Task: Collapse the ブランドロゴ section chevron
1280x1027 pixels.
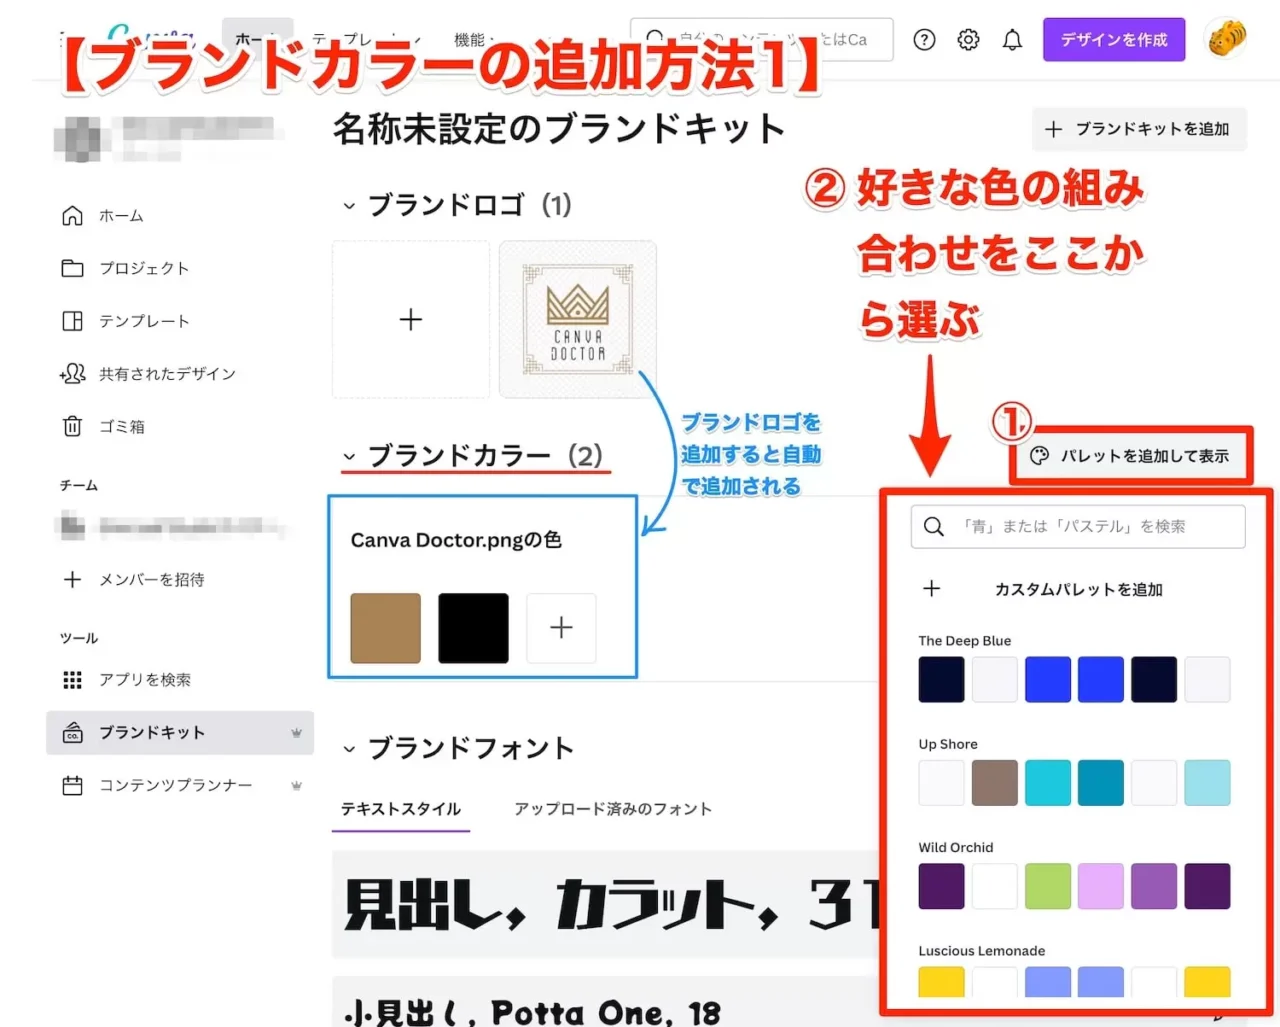Action: (349, 206)
